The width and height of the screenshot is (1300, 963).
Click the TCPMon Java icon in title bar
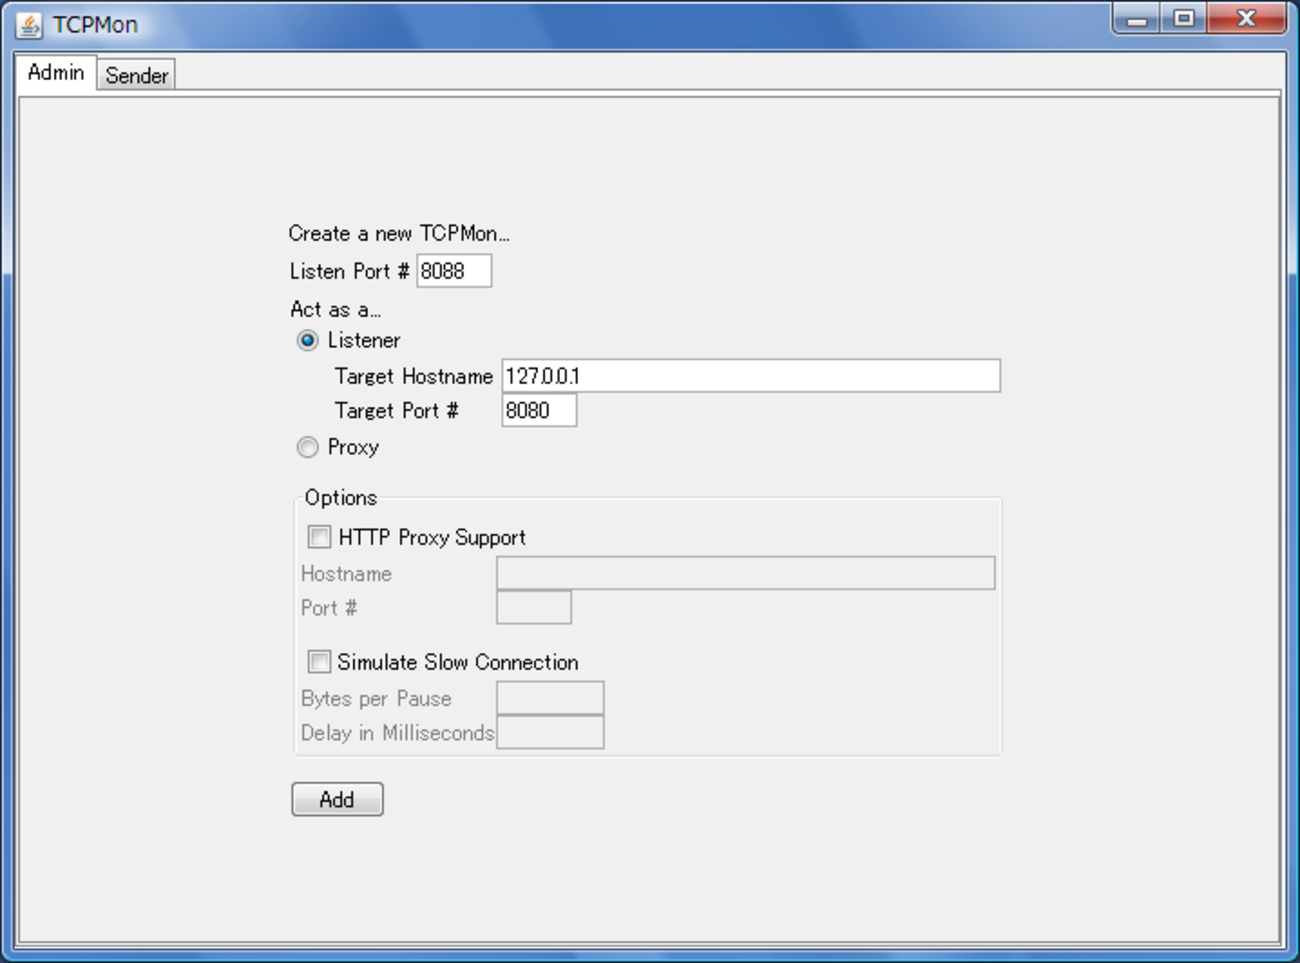click(x=29, y=25)
